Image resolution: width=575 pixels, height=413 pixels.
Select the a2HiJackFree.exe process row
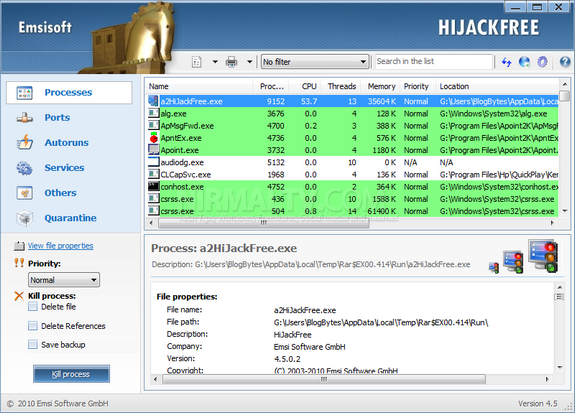pos(353,101)
